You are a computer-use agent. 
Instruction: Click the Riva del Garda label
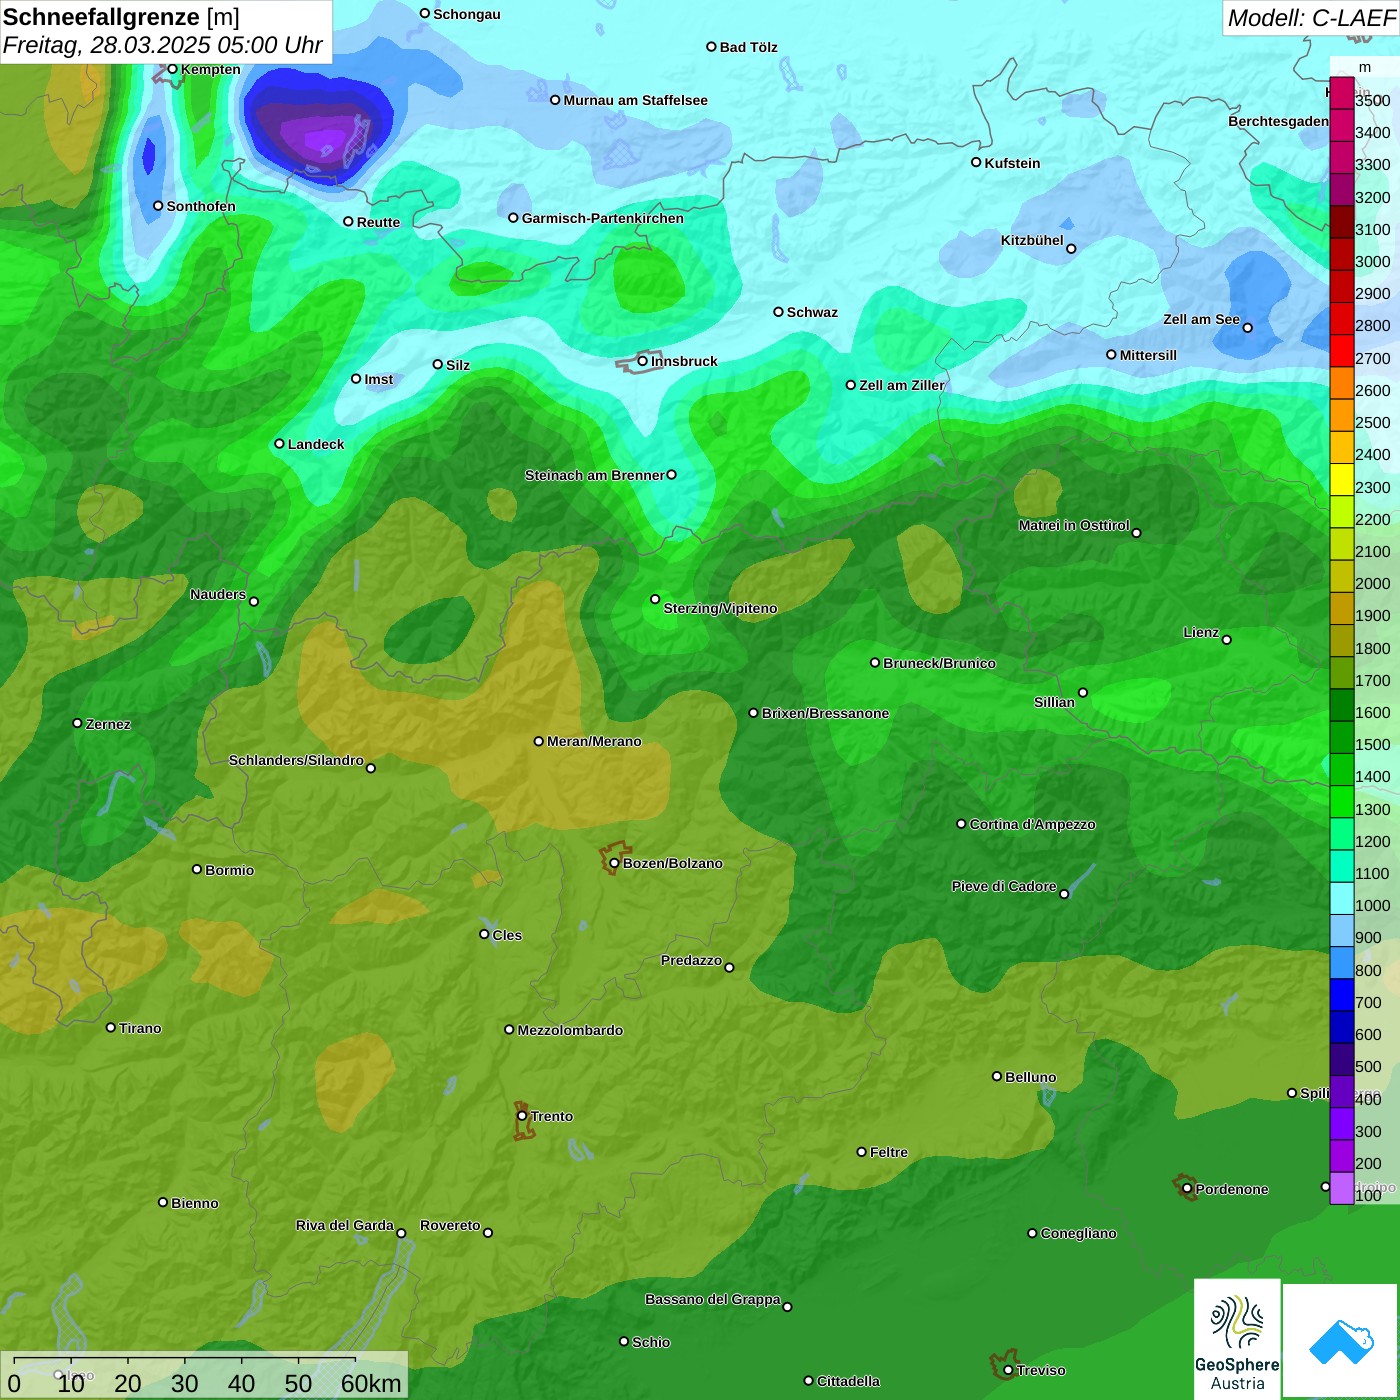tap(345, 1225)
